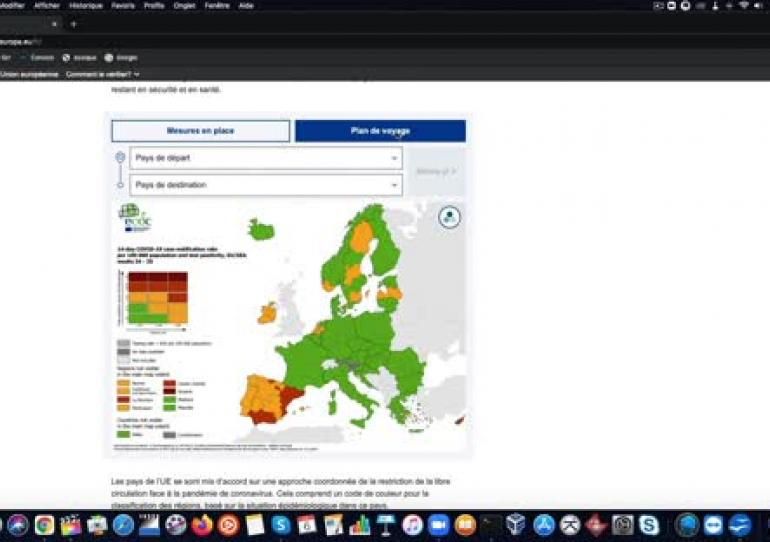The image size is (770, 542).
Task: Click the round location button on map
Action: click(449, 217)
